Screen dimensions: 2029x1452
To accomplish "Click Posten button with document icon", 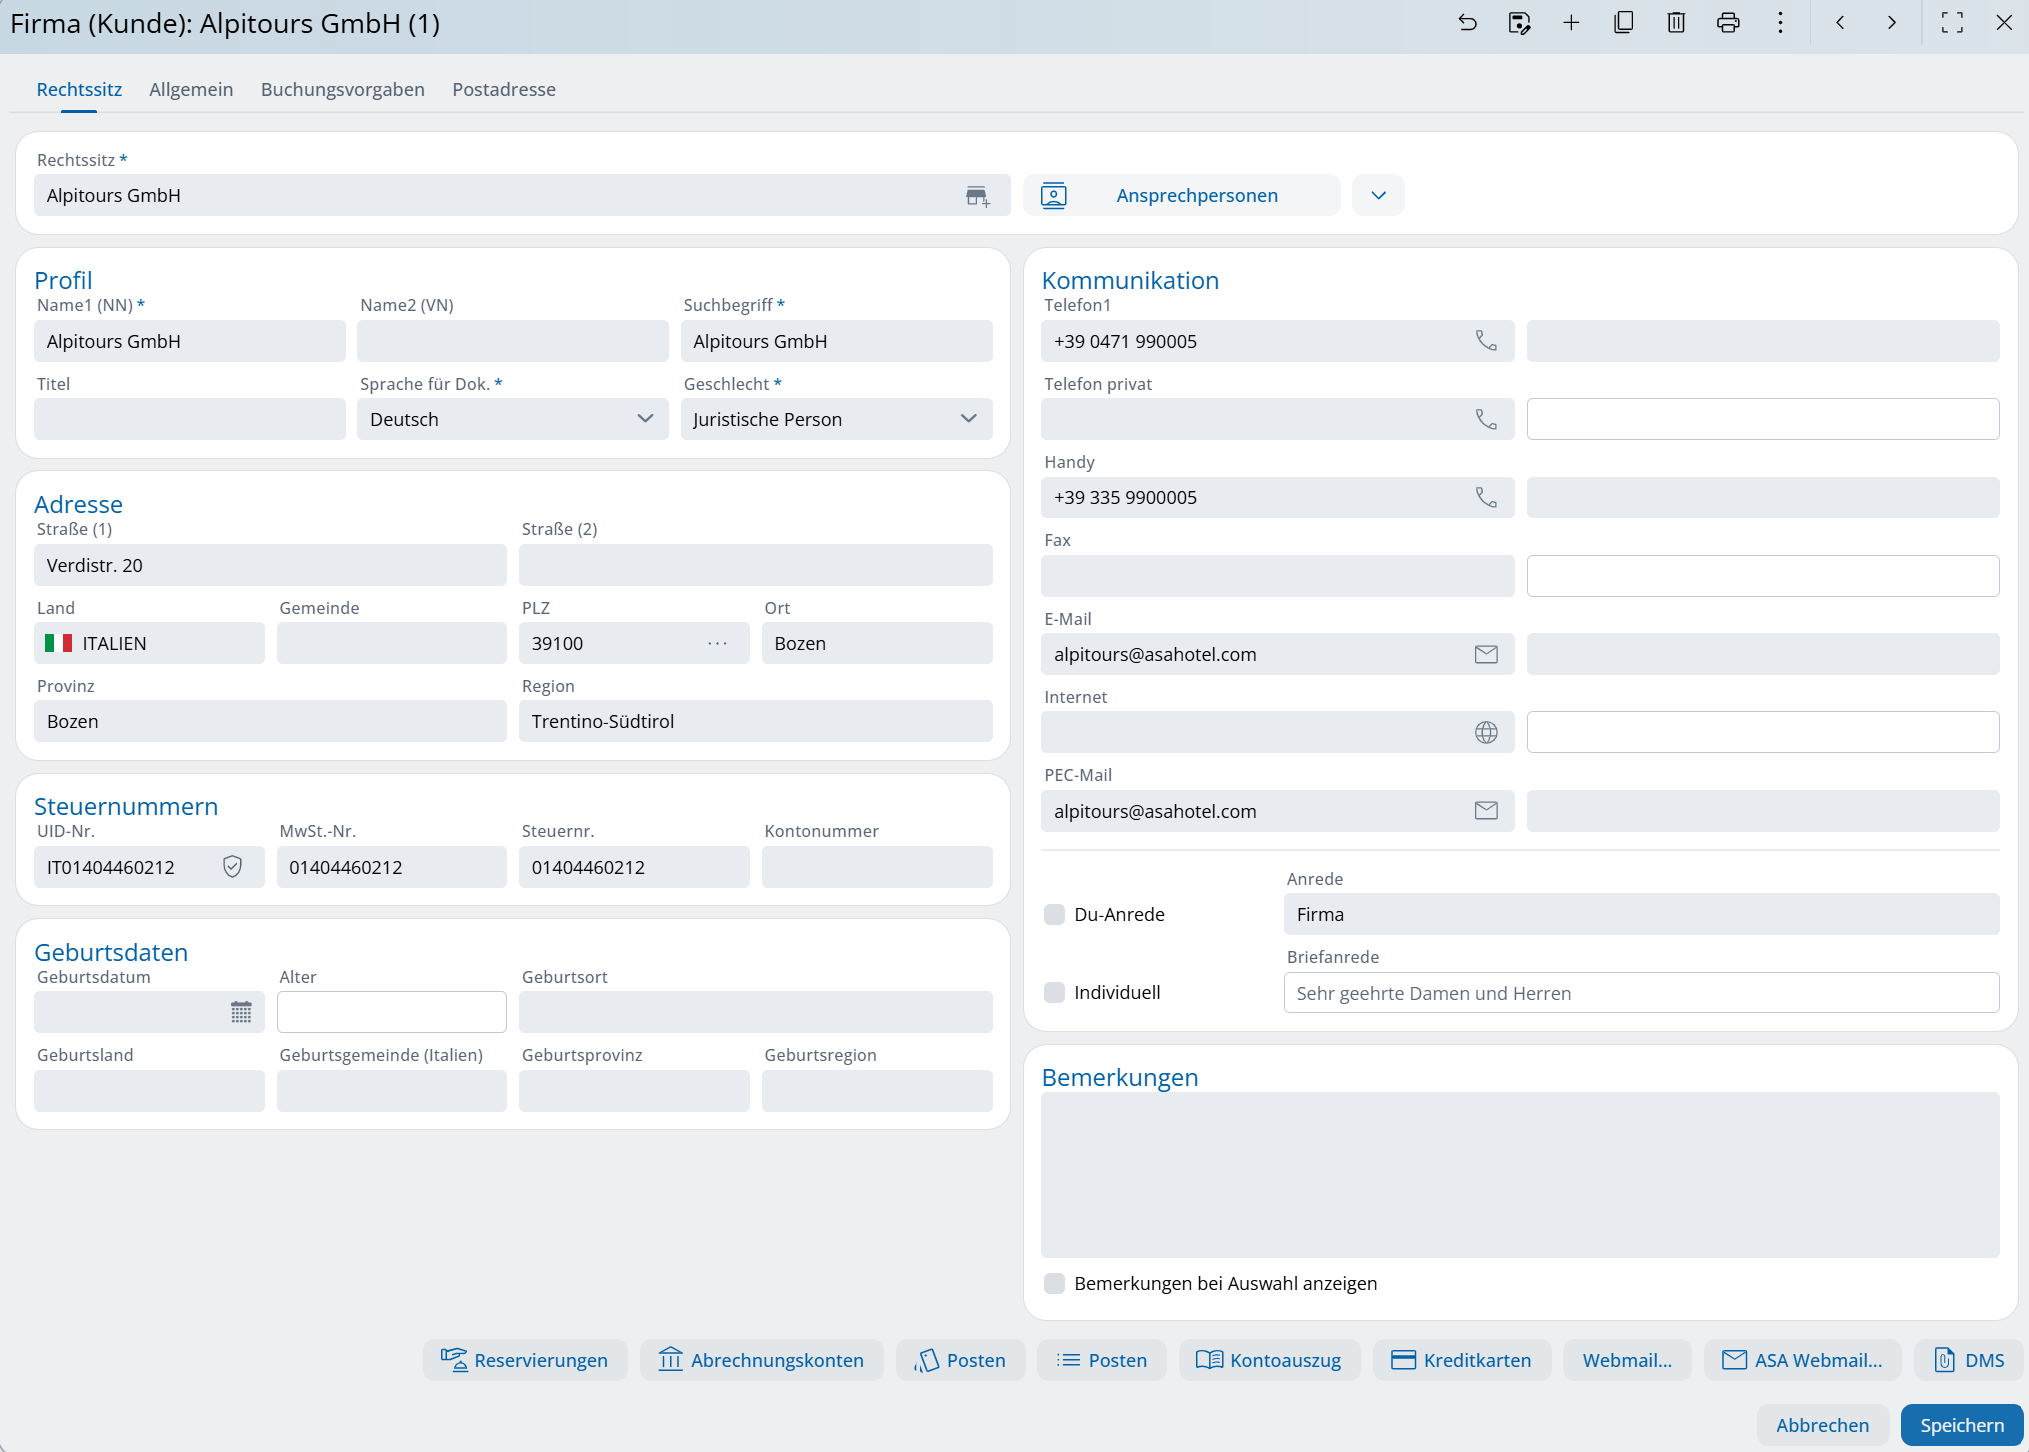I will (960, 1360).
